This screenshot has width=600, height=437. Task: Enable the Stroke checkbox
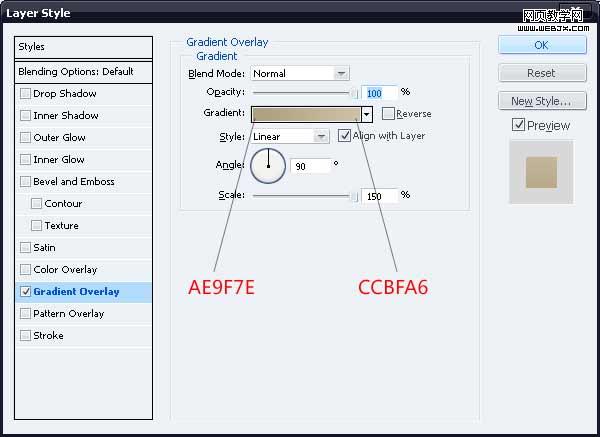coord(25,336)
